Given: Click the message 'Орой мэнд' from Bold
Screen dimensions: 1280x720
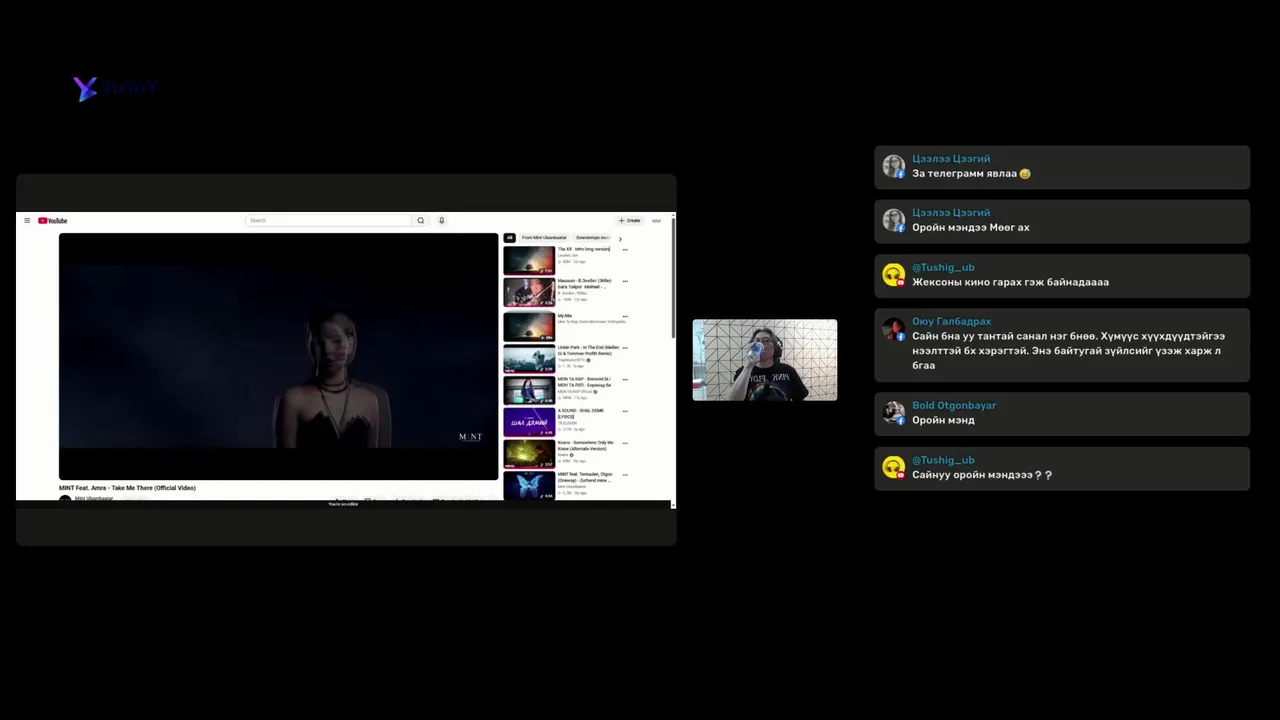Looking at the screenshot, I should coord(943,420).
